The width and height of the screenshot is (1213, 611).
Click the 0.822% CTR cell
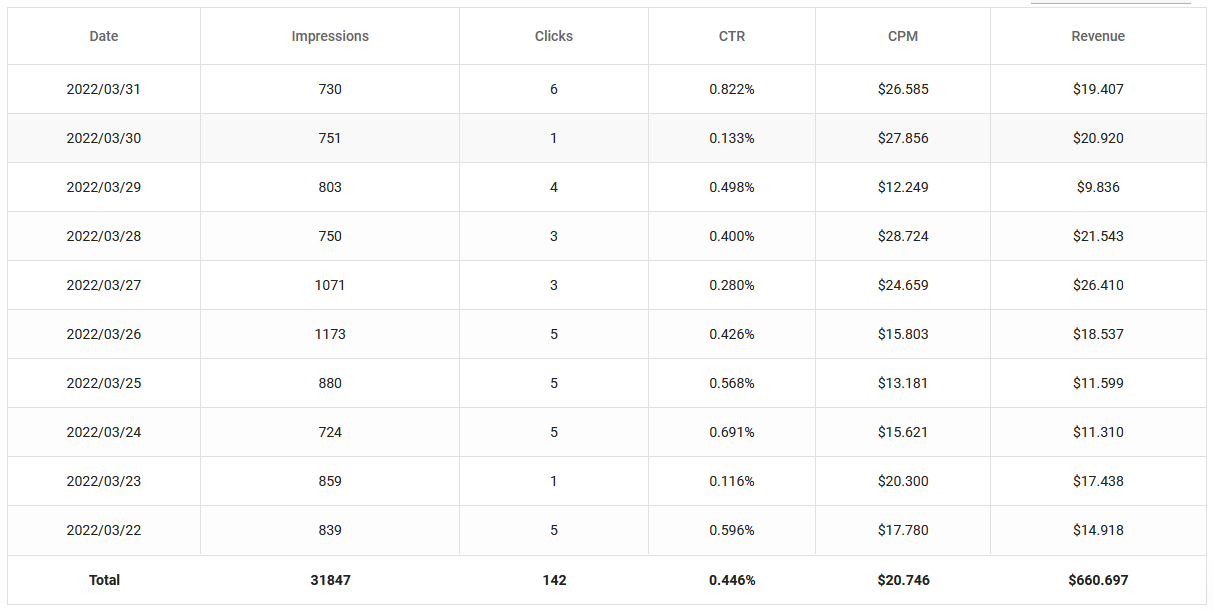(732, 89)
